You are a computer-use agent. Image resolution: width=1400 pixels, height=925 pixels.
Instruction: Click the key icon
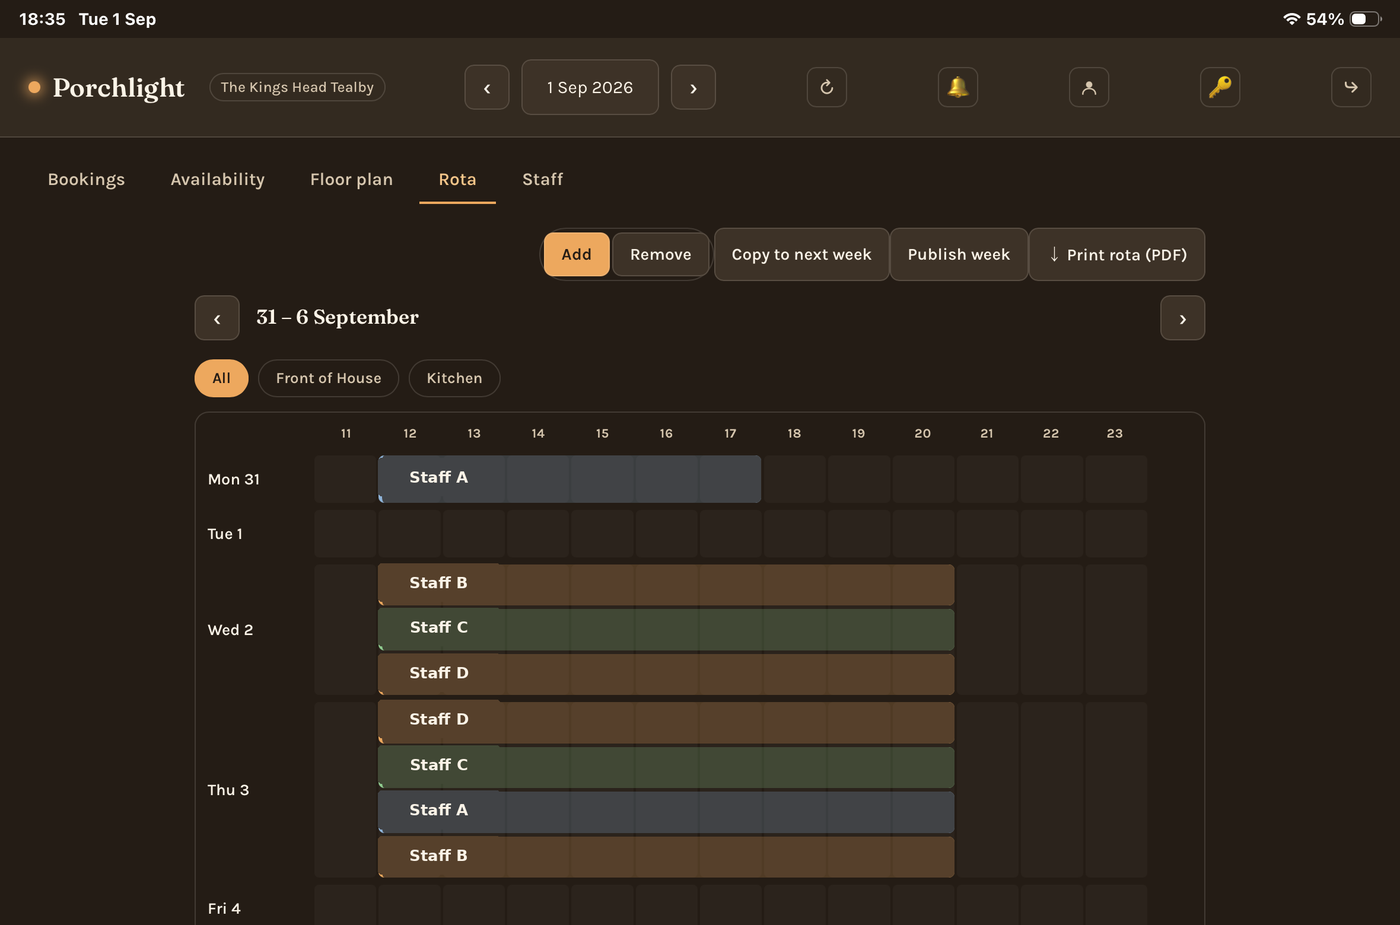tap(1220, 88)
